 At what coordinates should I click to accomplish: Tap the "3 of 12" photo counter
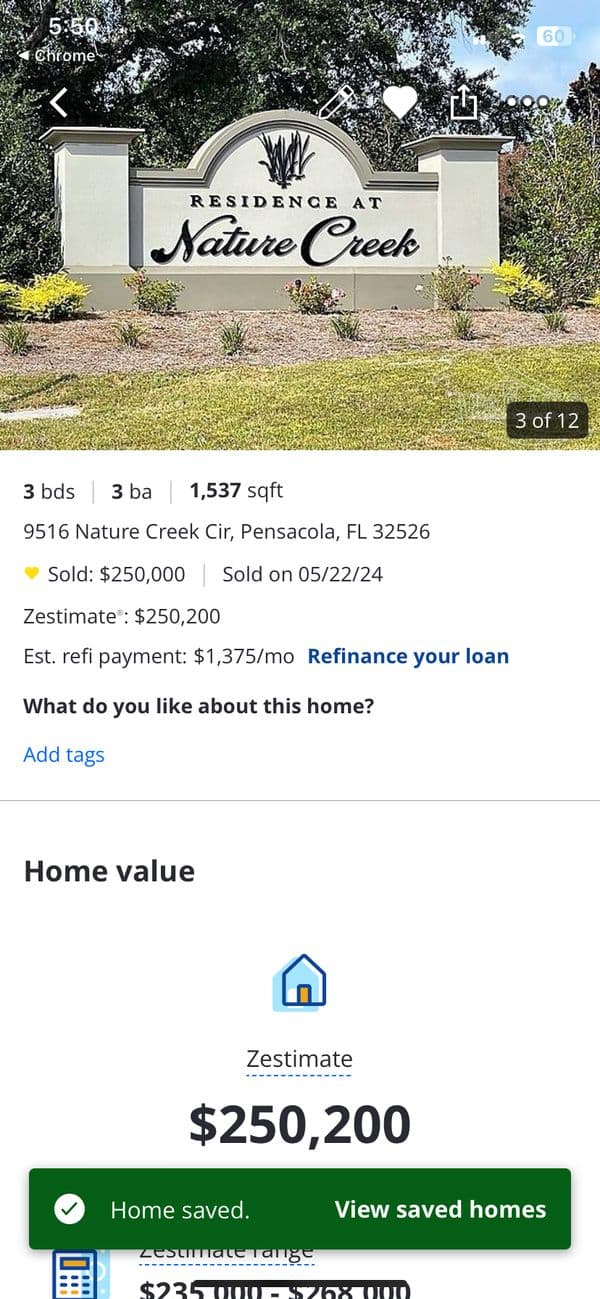tap(547, 420)
